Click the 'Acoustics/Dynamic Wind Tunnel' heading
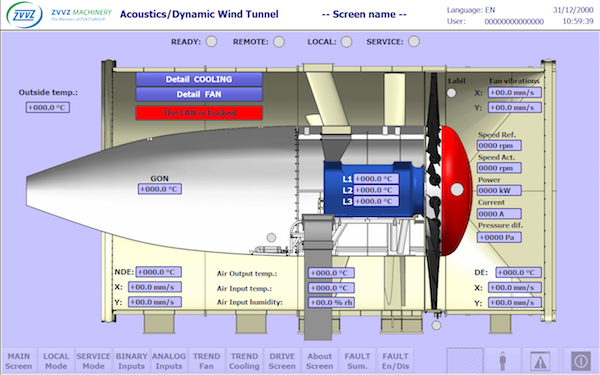Image resolution: width=600 pixels, height=375 pixels. [199, 15]
